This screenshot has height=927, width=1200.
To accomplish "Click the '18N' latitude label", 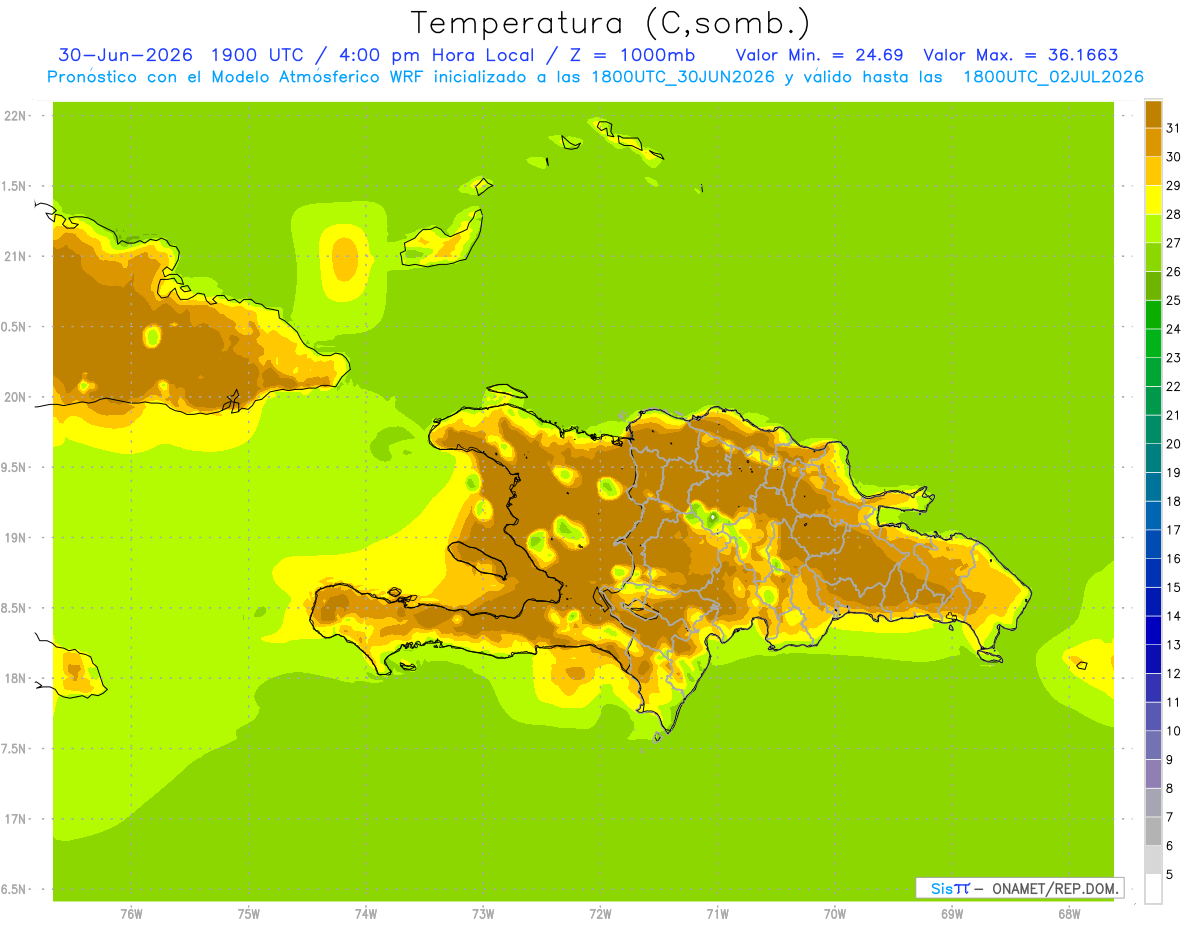I will coord(16,678).
